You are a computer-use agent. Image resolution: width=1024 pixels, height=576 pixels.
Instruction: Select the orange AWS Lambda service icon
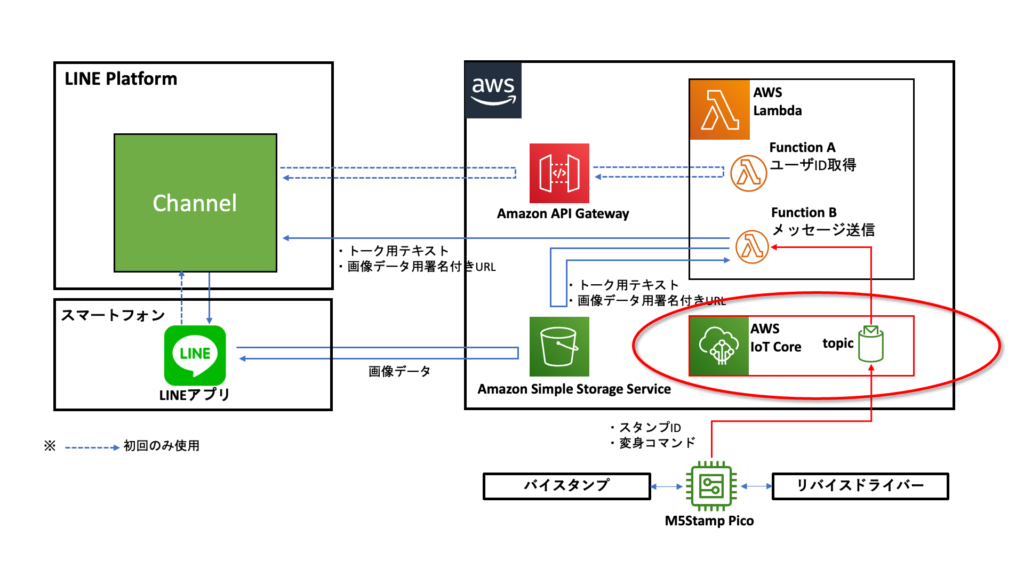click(x=719, y=109)
